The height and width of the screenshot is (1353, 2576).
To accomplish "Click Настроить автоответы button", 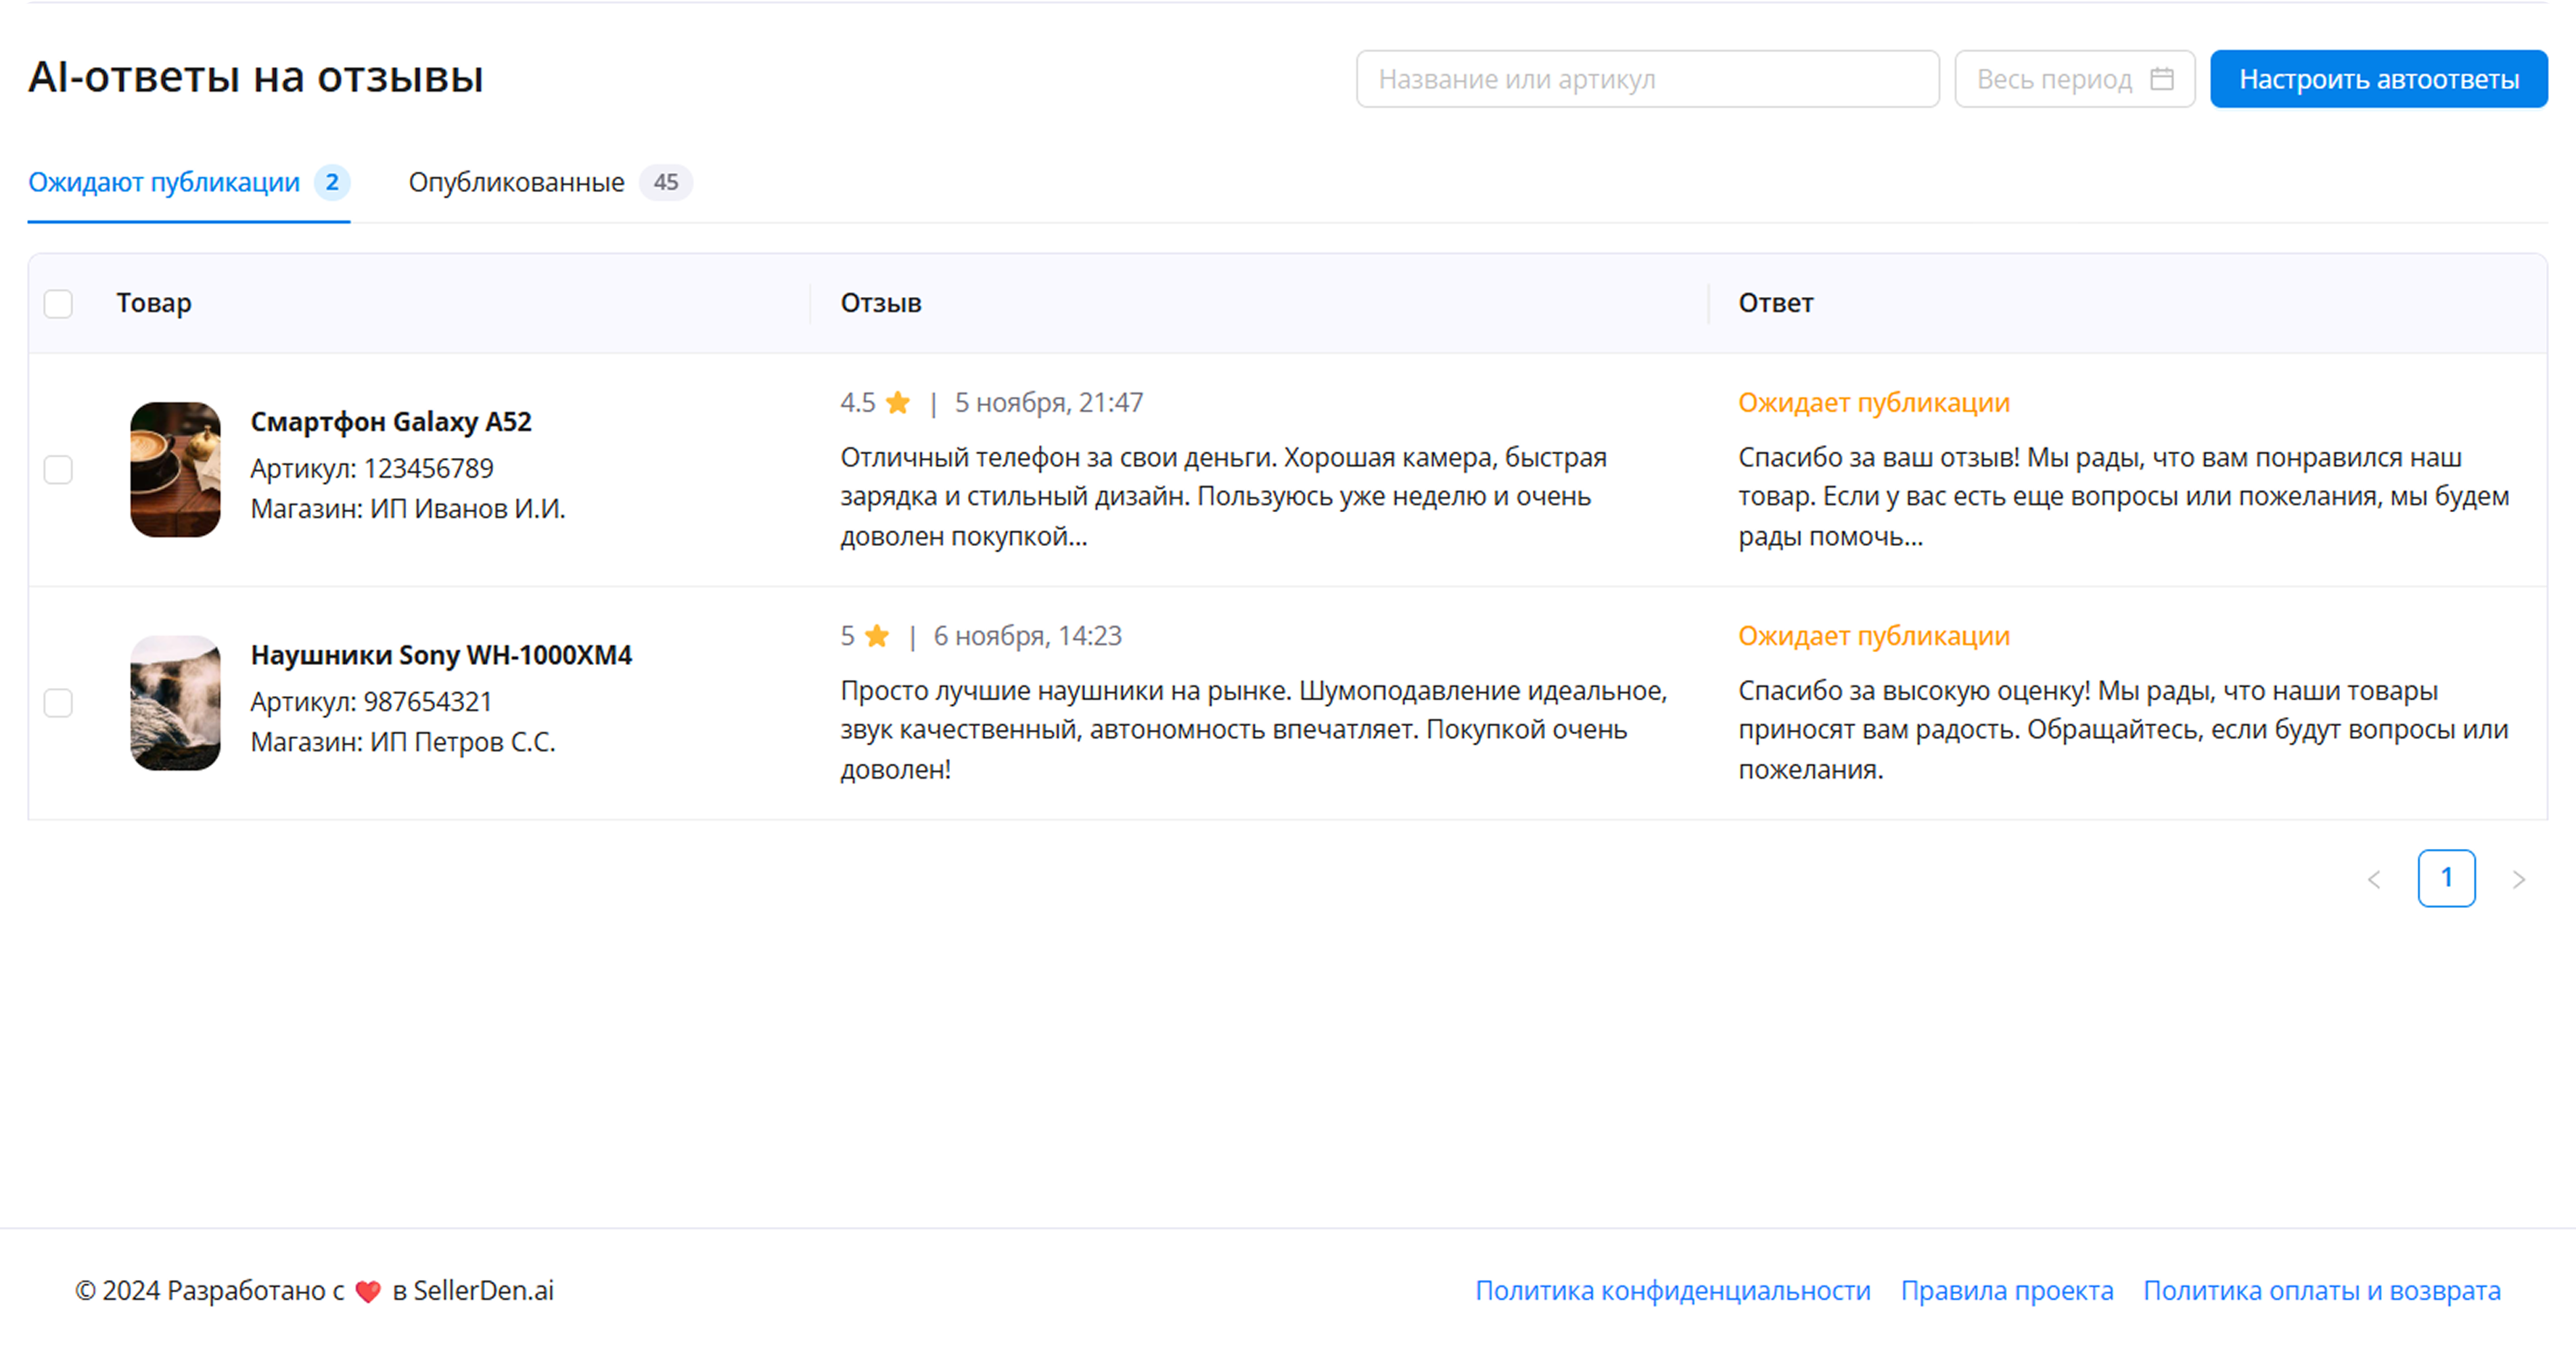I will pyautogui.click(x=2378, y=79).
